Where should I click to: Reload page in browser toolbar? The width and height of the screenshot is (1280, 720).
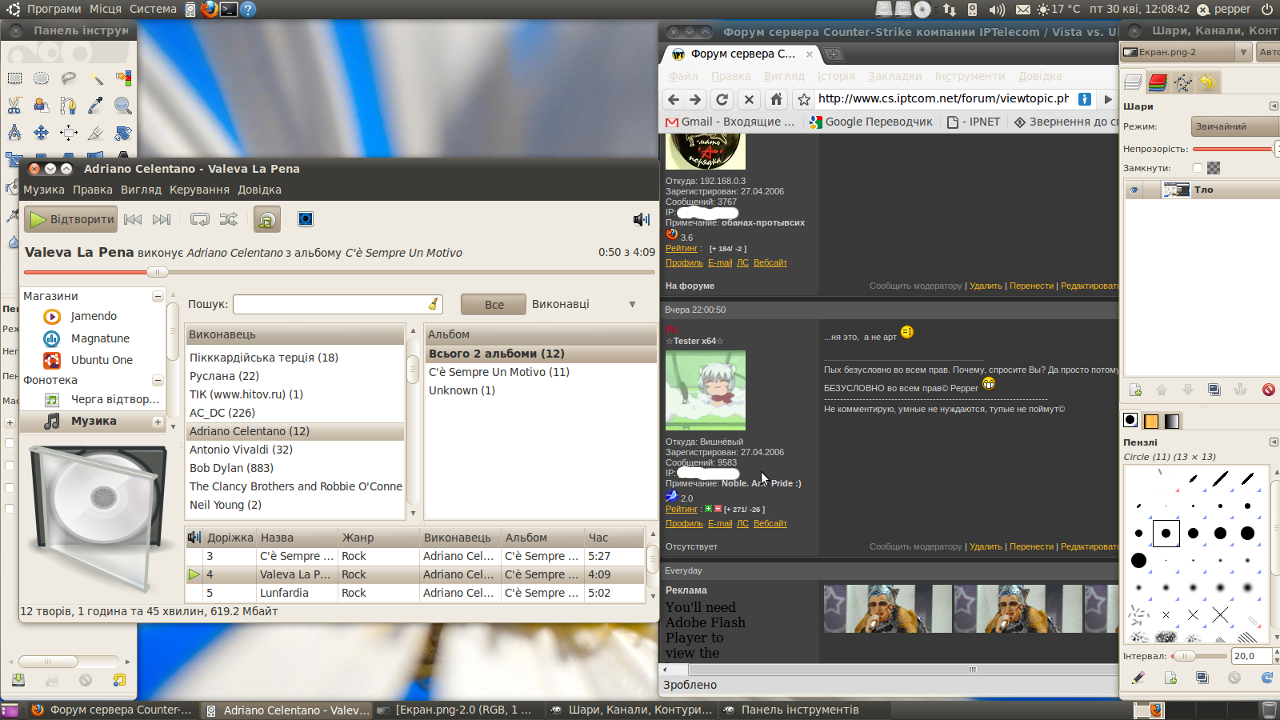pyautogui.click(x=721, y=99)
